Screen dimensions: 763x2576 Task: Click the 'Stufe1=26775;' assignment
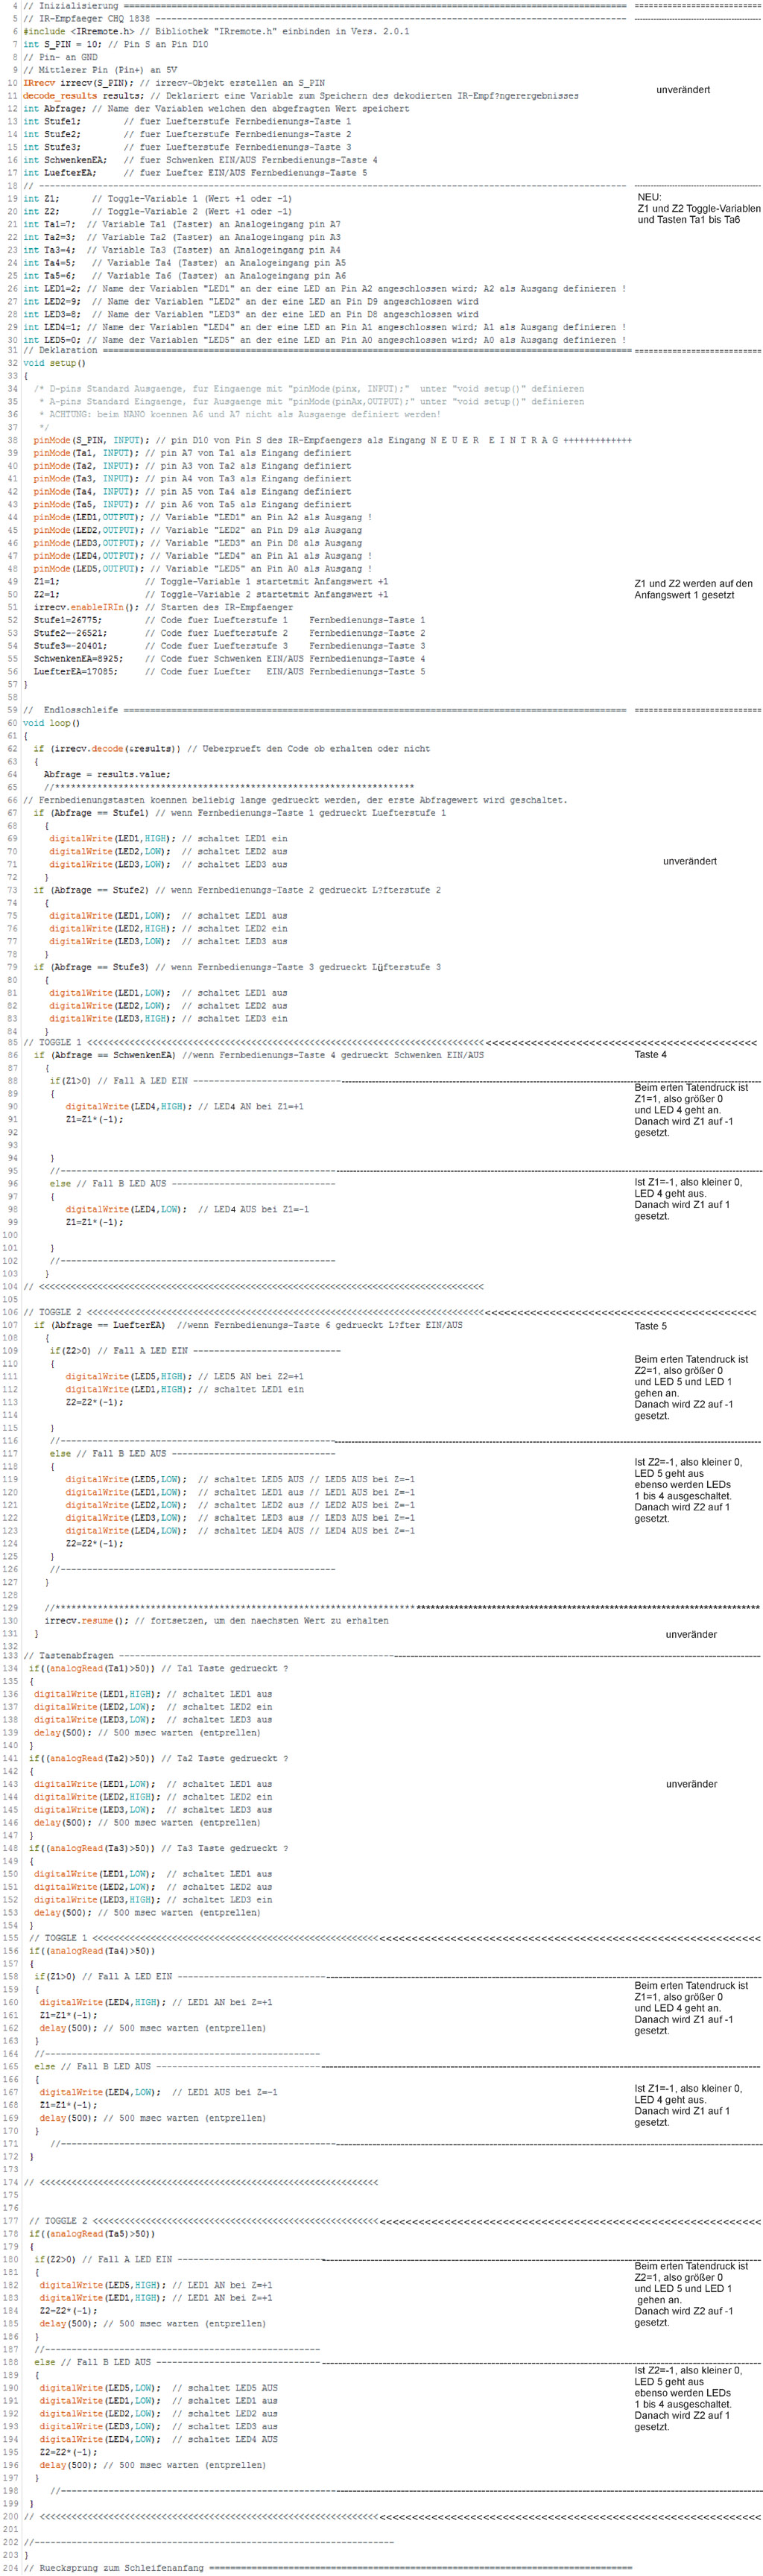pos(68,620)
